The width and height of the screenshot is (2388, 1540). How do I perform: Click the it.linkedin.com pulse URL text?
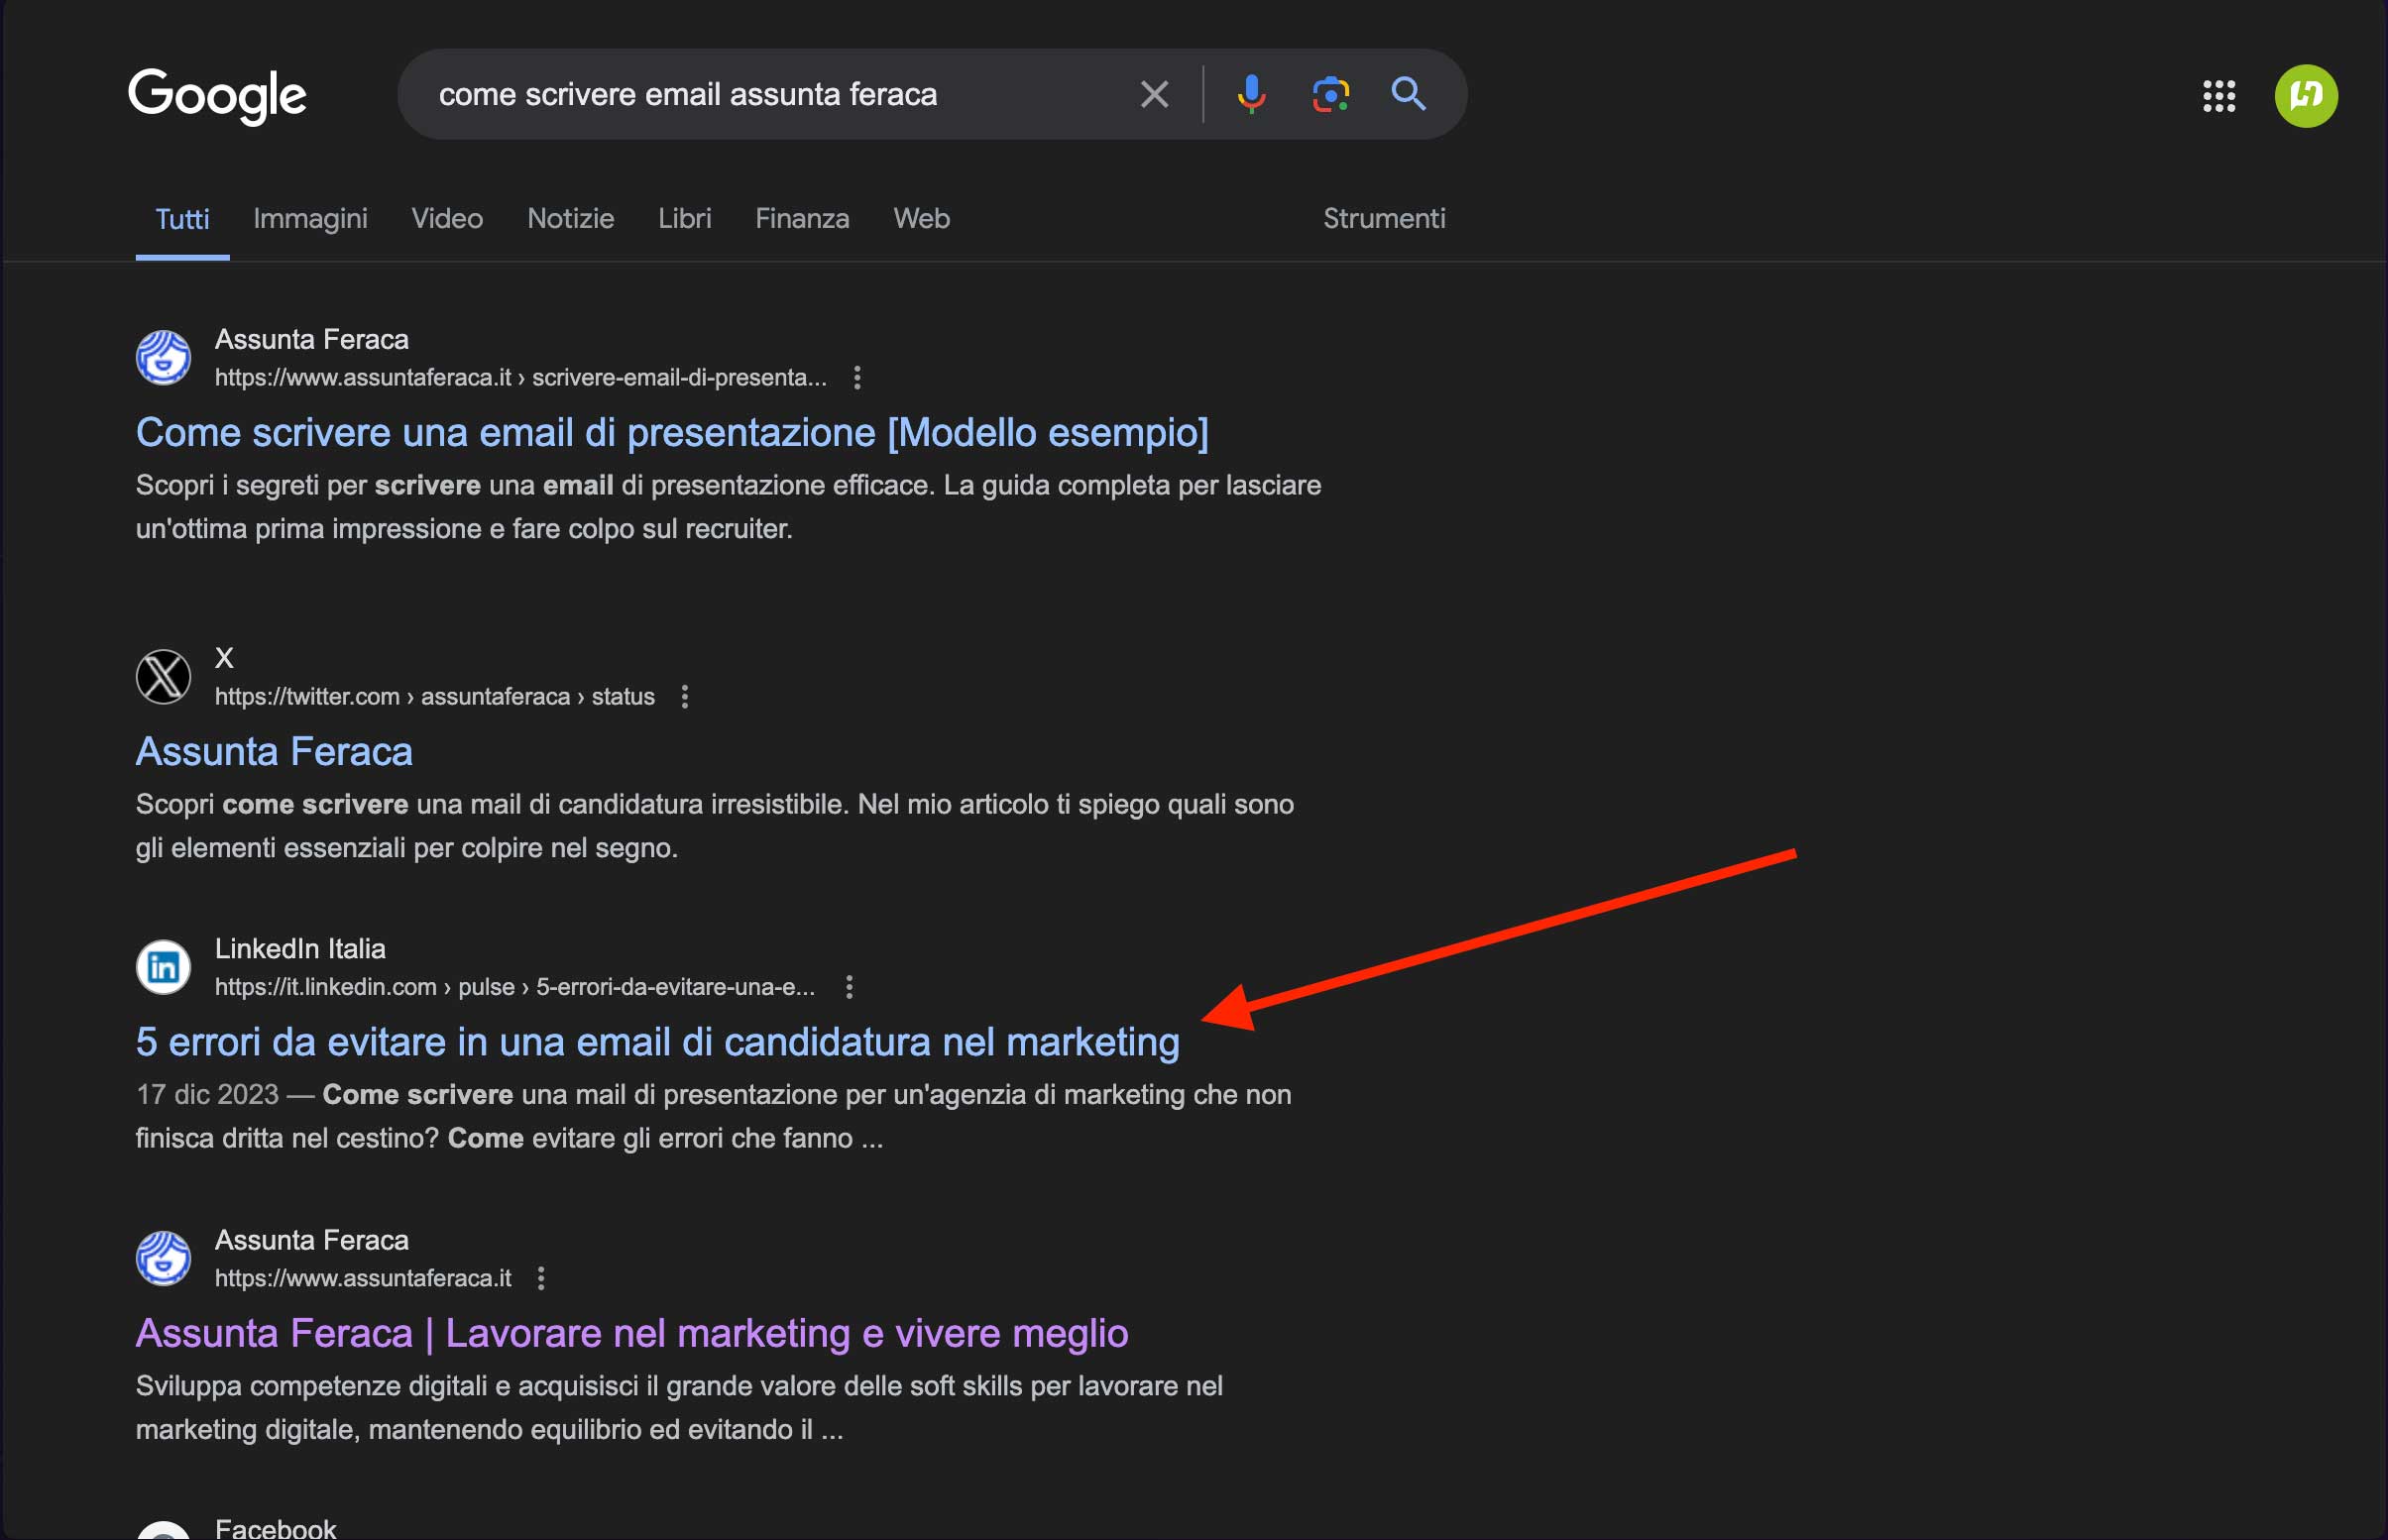(x=515, y=988)
